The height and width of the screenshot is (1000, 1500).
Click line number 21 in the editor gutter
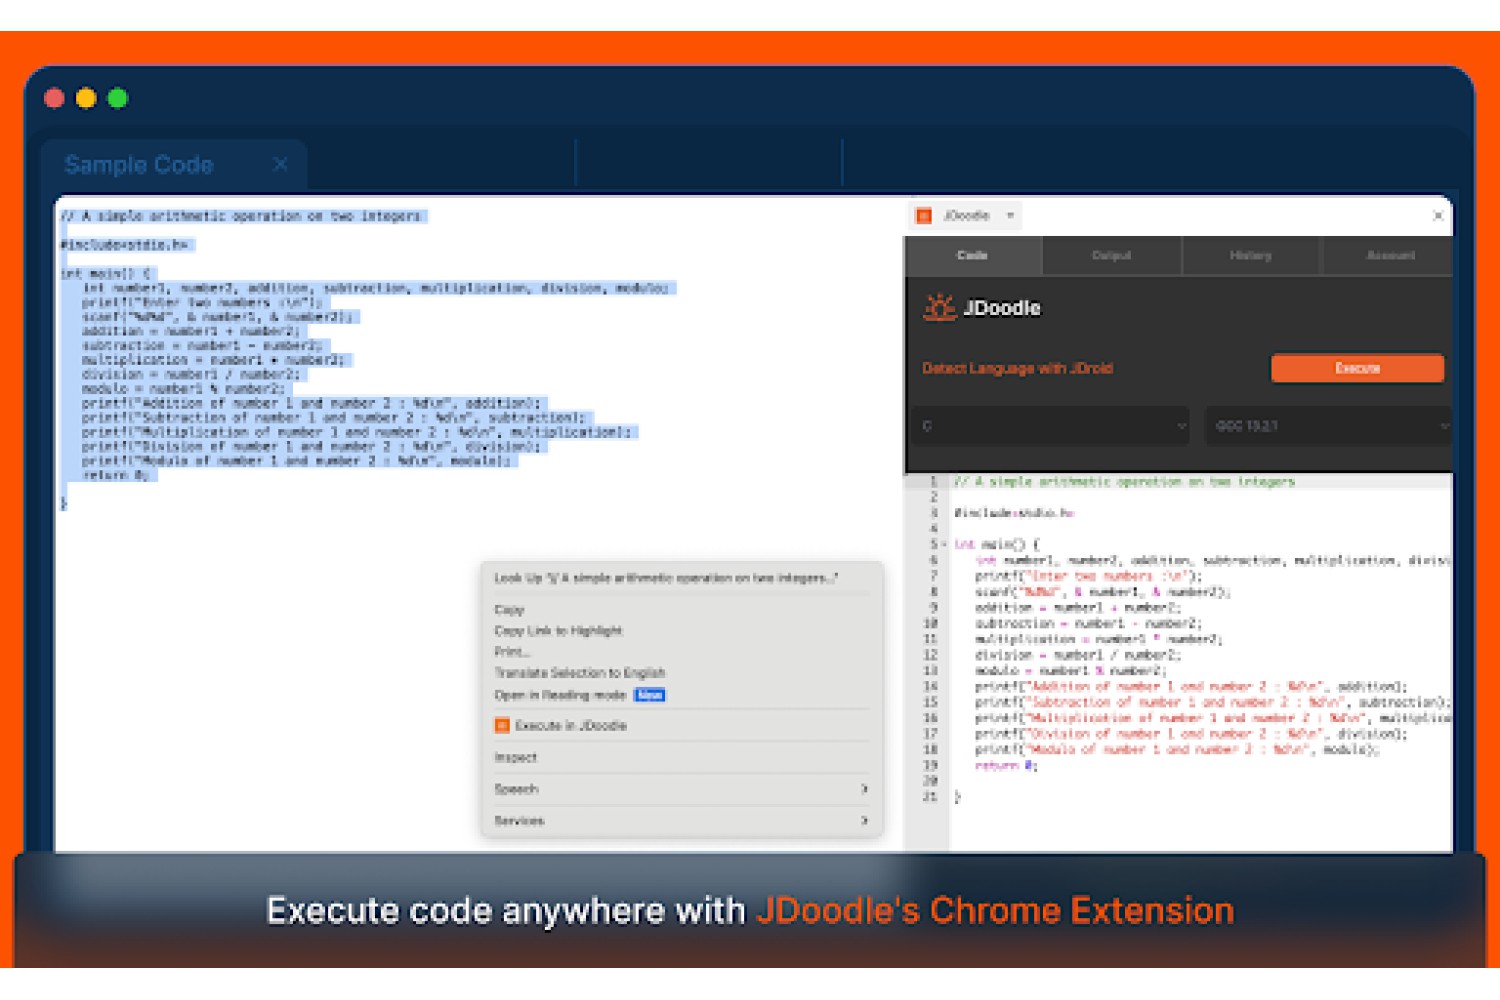tap(930, 797)
